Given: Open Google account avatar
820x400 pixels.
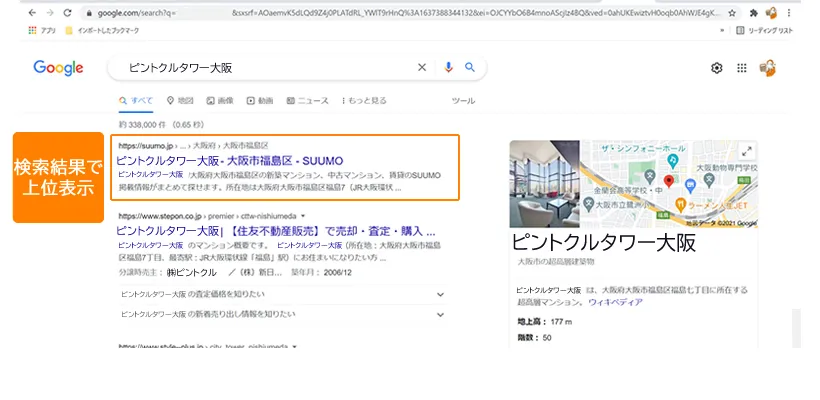Looking at the screenshot, I should [768, 68].
